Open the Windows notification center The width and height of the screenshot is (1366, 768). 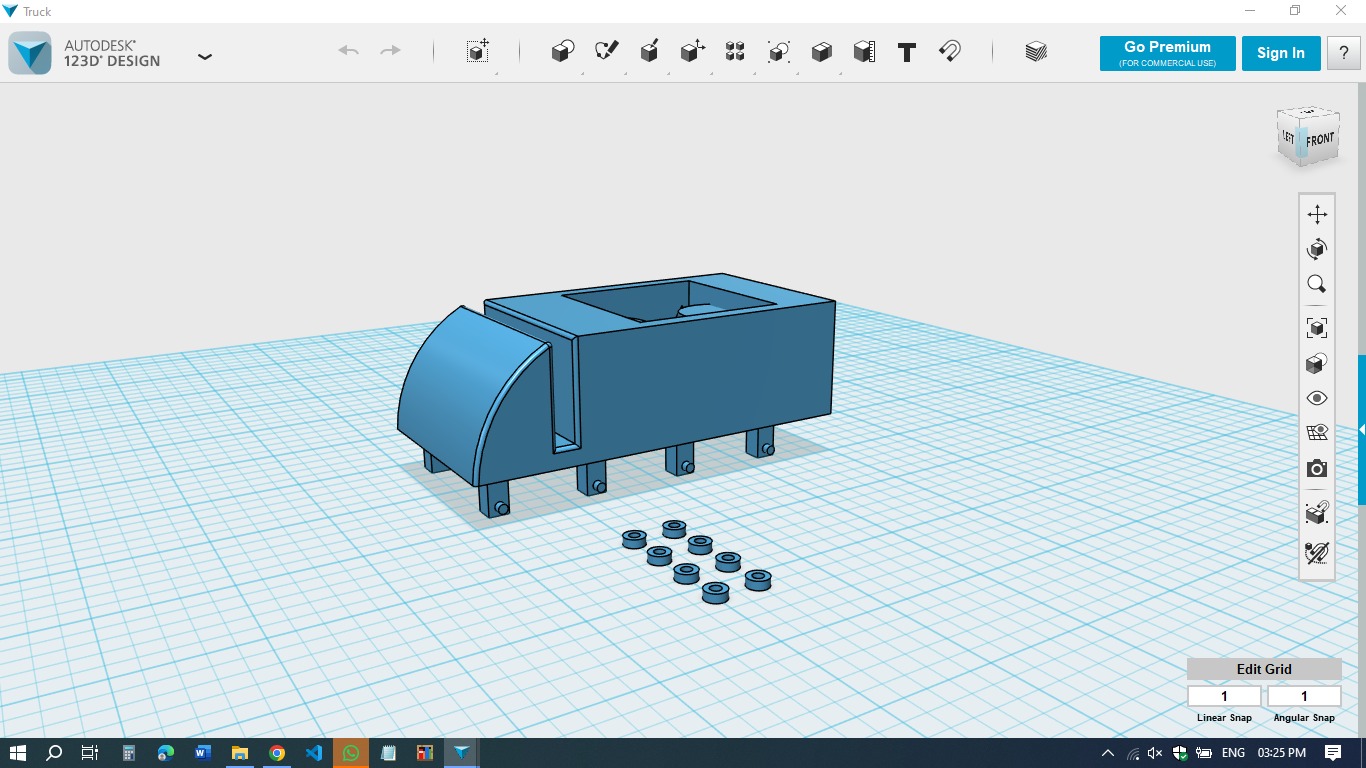coord(1333,752)
